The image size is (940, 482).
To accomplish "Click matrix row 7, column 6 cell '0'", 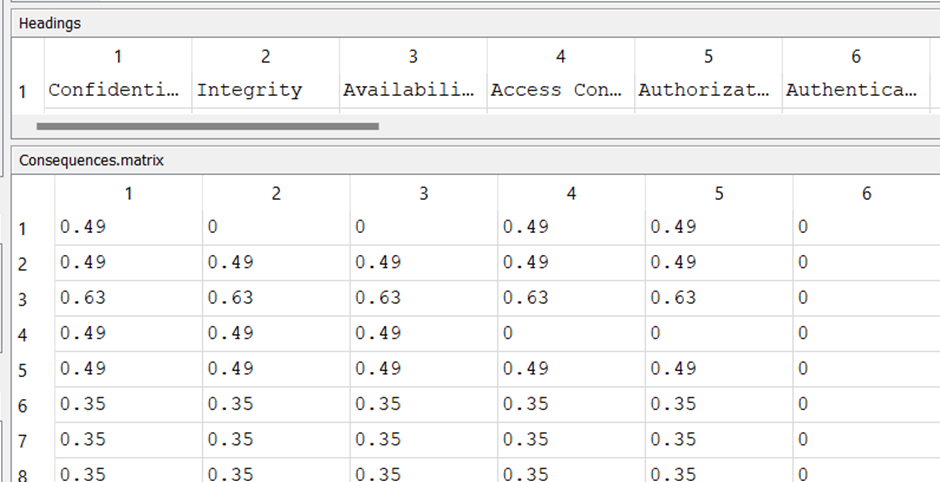I will 866,439.
